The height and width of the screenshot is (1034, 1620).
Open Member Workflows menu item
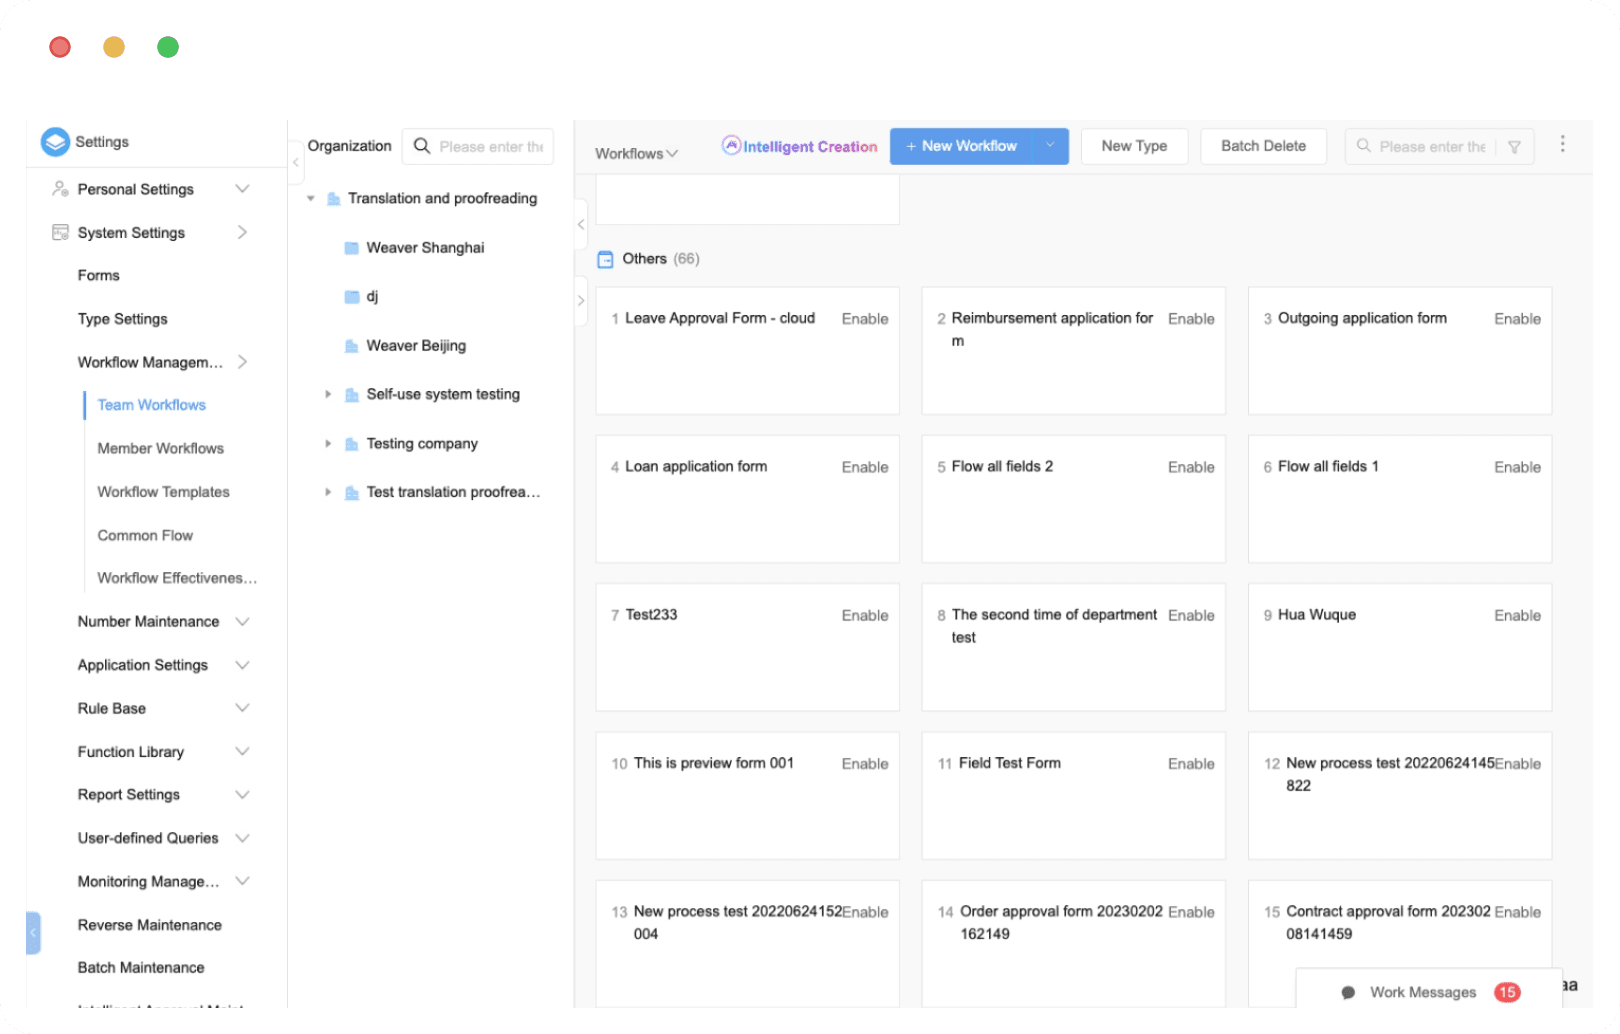(160, 448)
